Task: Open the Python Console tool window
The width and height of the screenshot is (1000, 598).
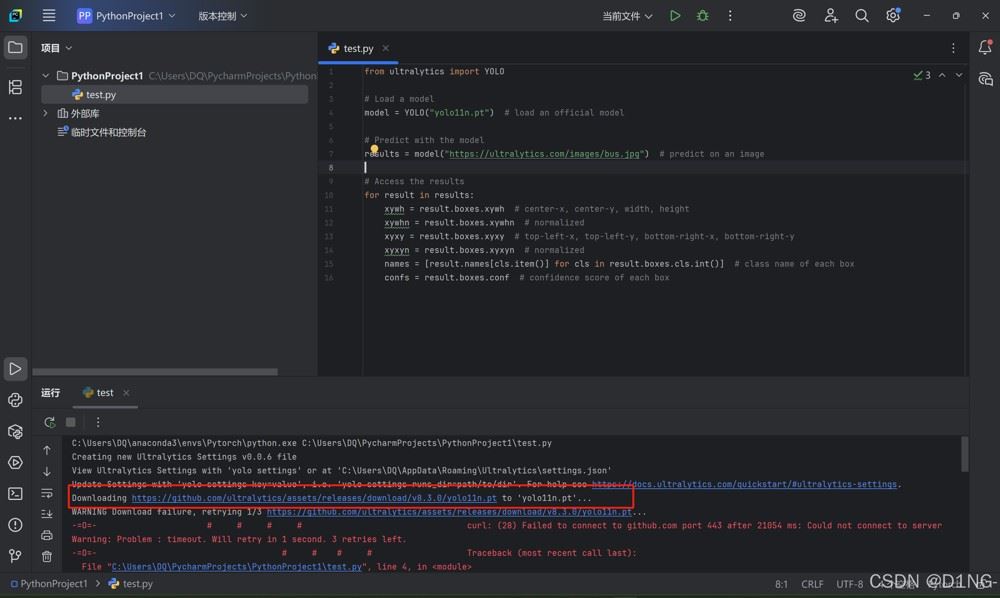Action: coord(15,400)
